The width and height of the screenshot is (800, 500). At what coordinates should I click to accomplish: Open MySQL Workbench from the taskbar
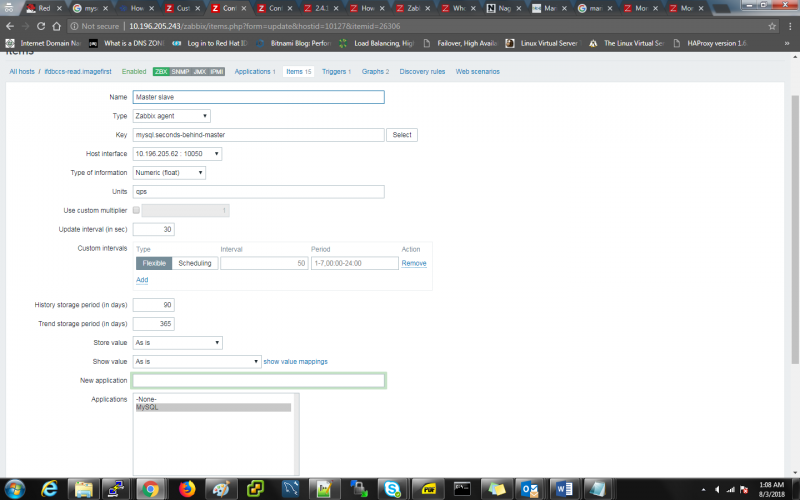(290, 489)
